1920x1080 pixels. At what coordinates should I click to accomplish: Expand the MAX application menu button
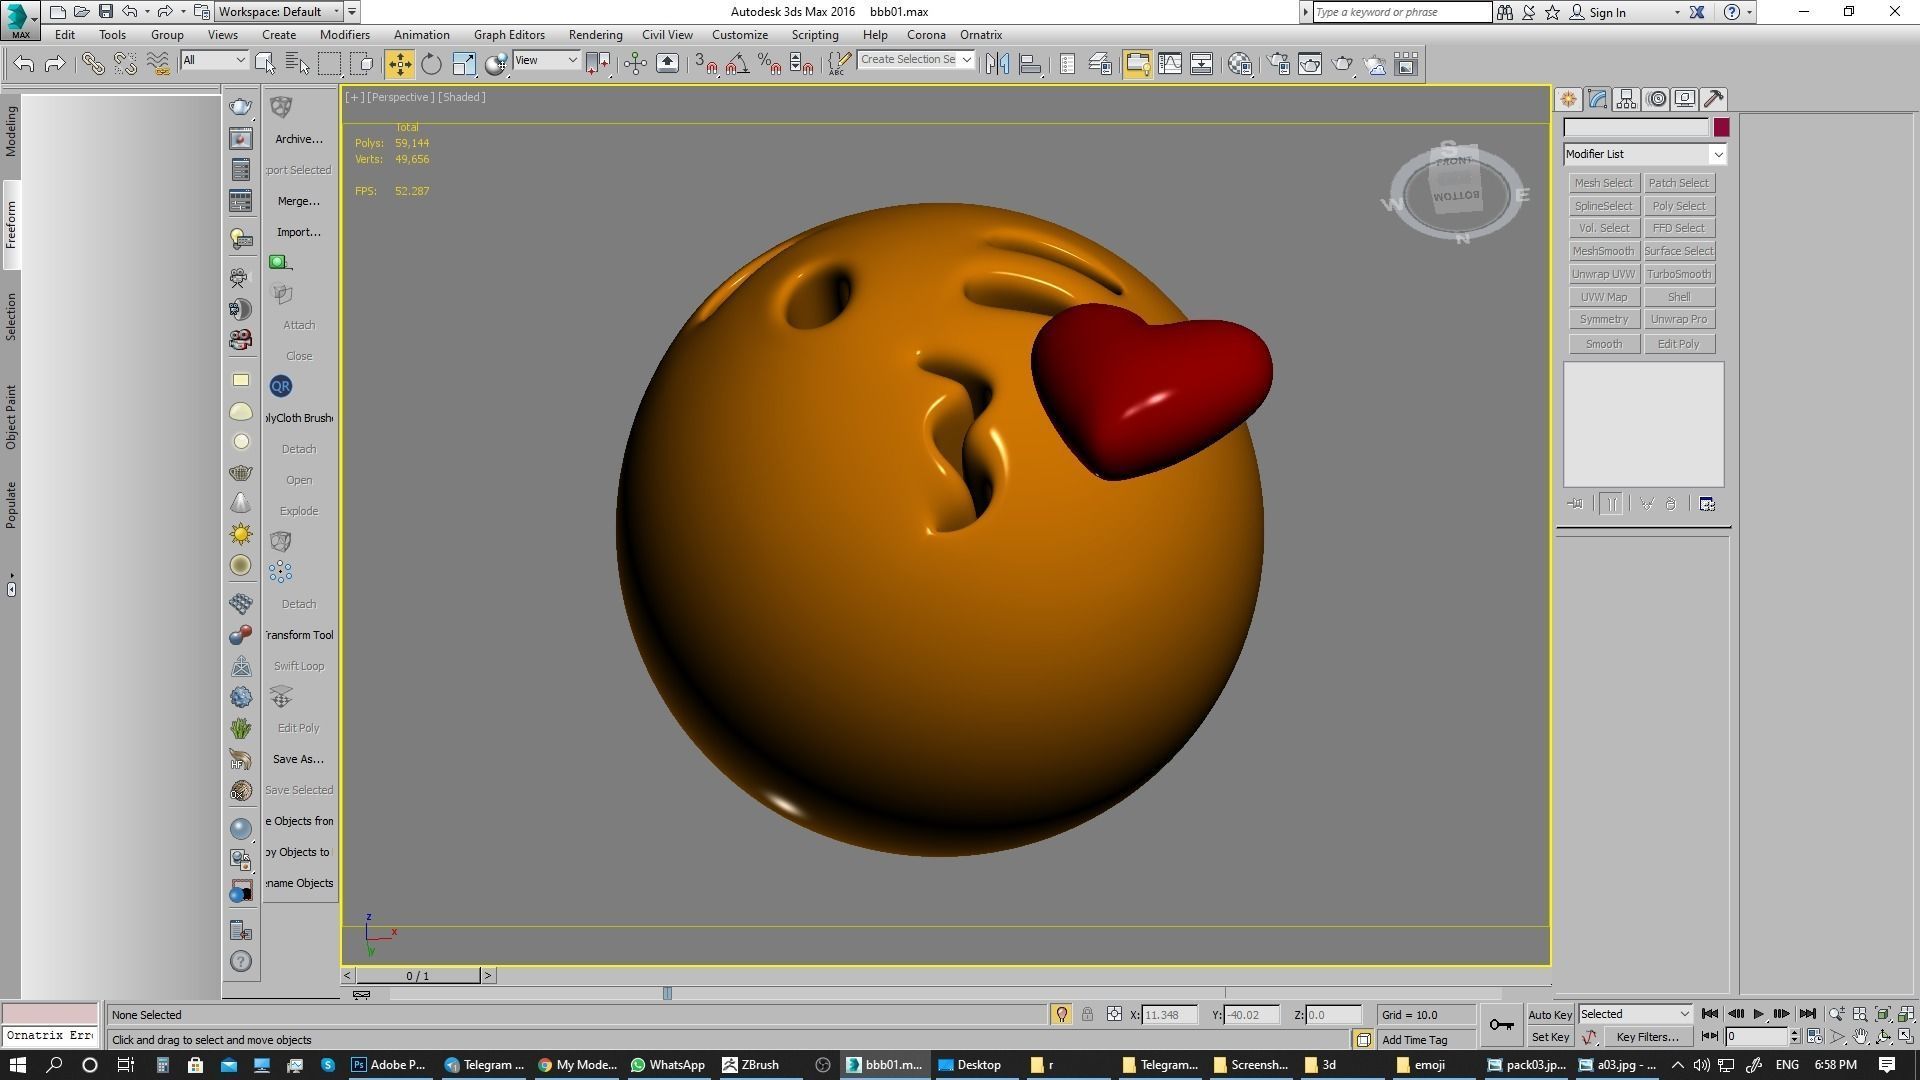point(20,19)
